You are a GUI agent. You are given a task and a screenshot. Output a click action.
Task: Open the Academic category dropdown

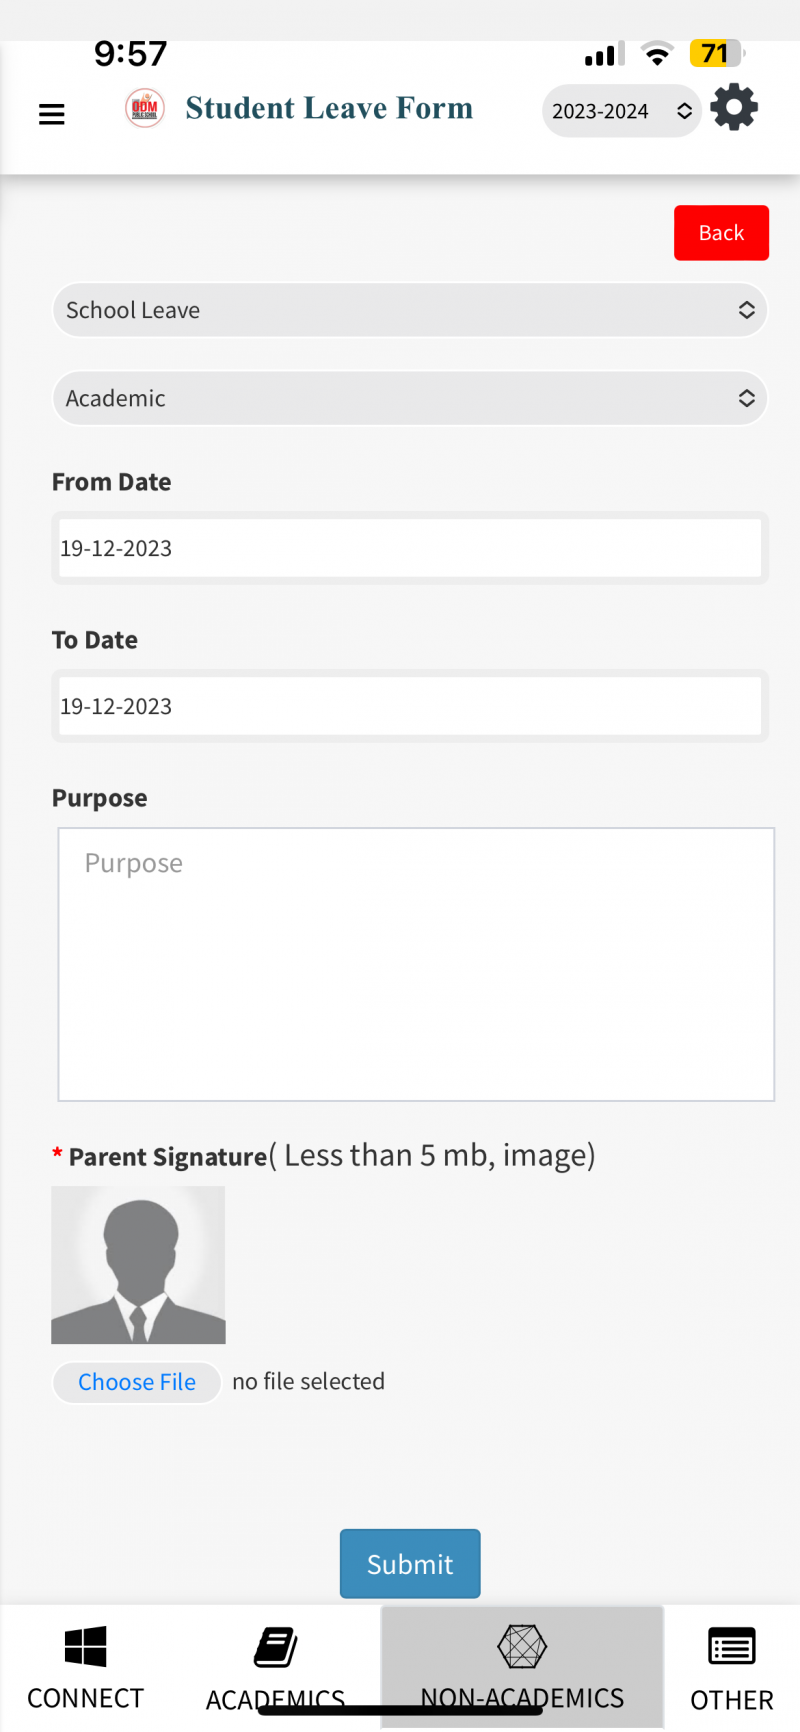pos(409,398)
